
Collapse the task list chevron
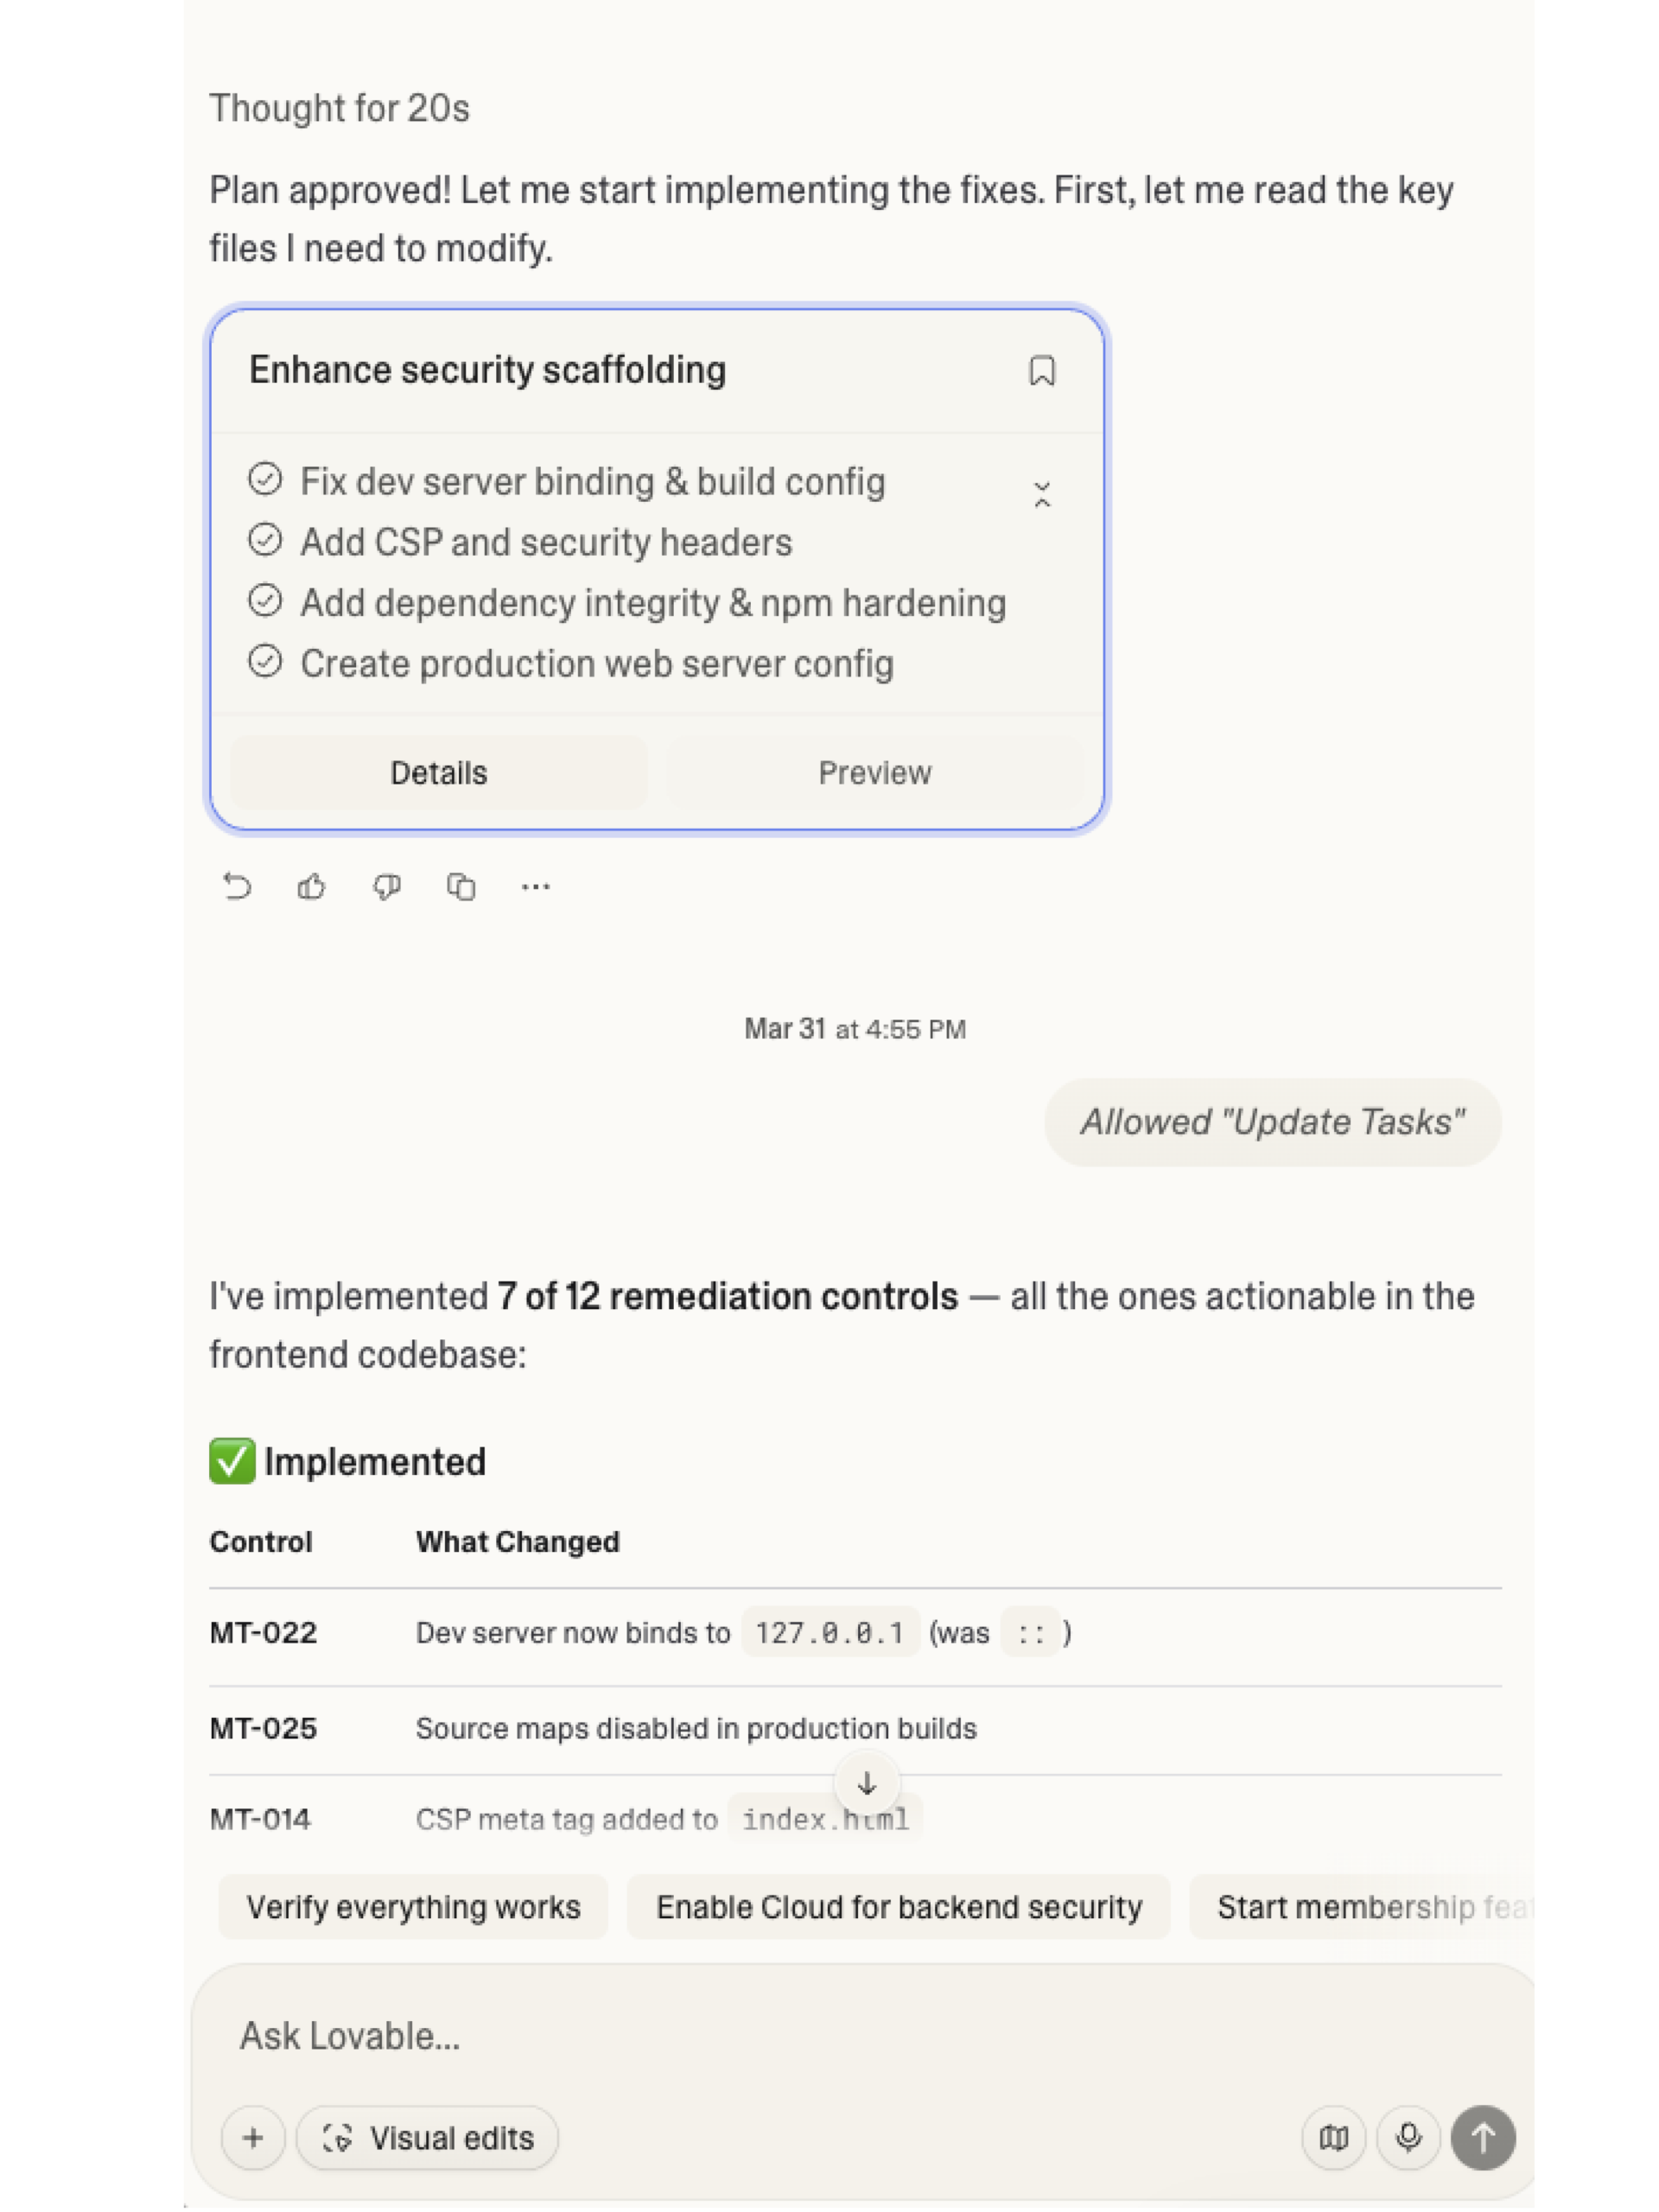pos(1041,494)
